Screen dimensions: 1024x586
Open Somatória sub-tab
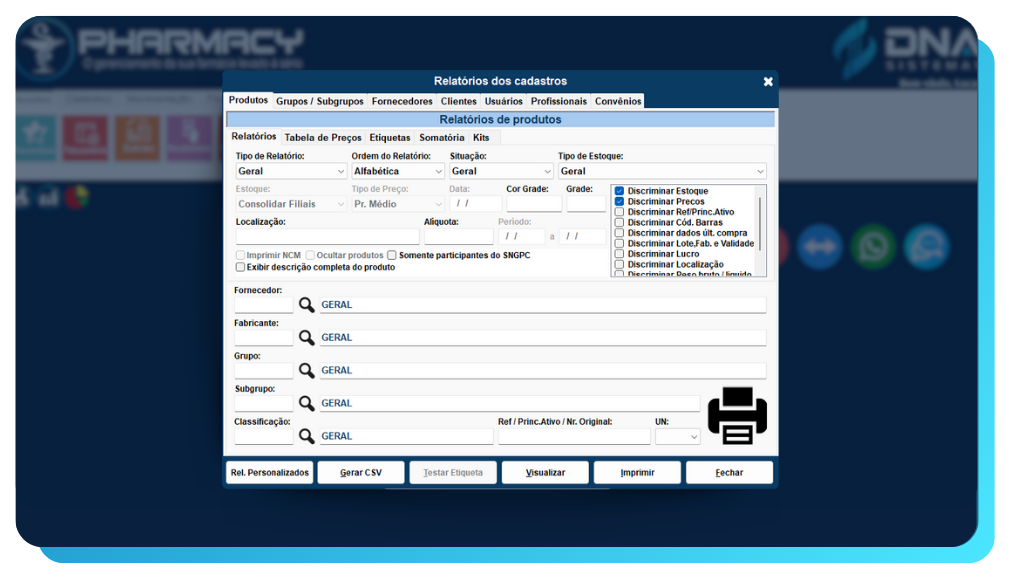(441, 137)
